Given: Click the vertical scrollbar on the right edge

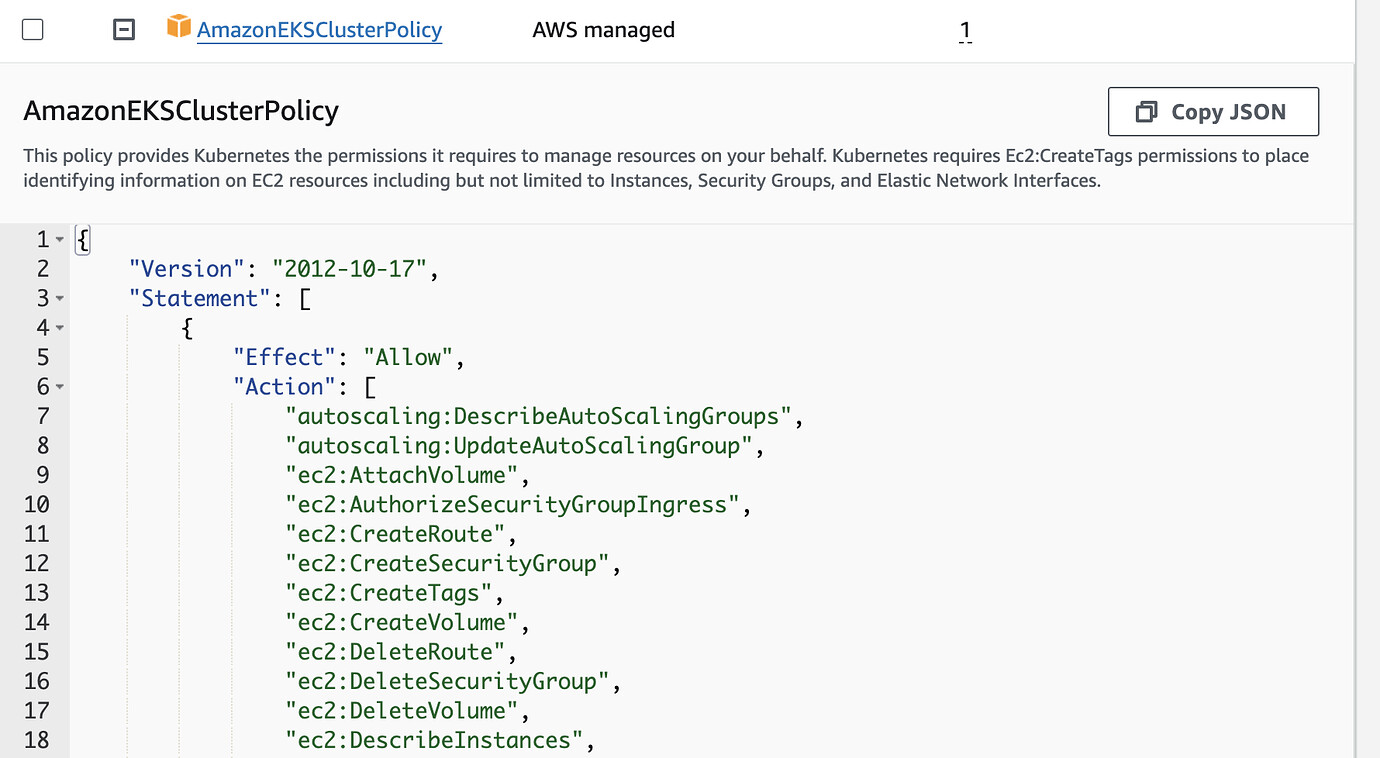Looking at the screenshot, I should pos(1366,400).
